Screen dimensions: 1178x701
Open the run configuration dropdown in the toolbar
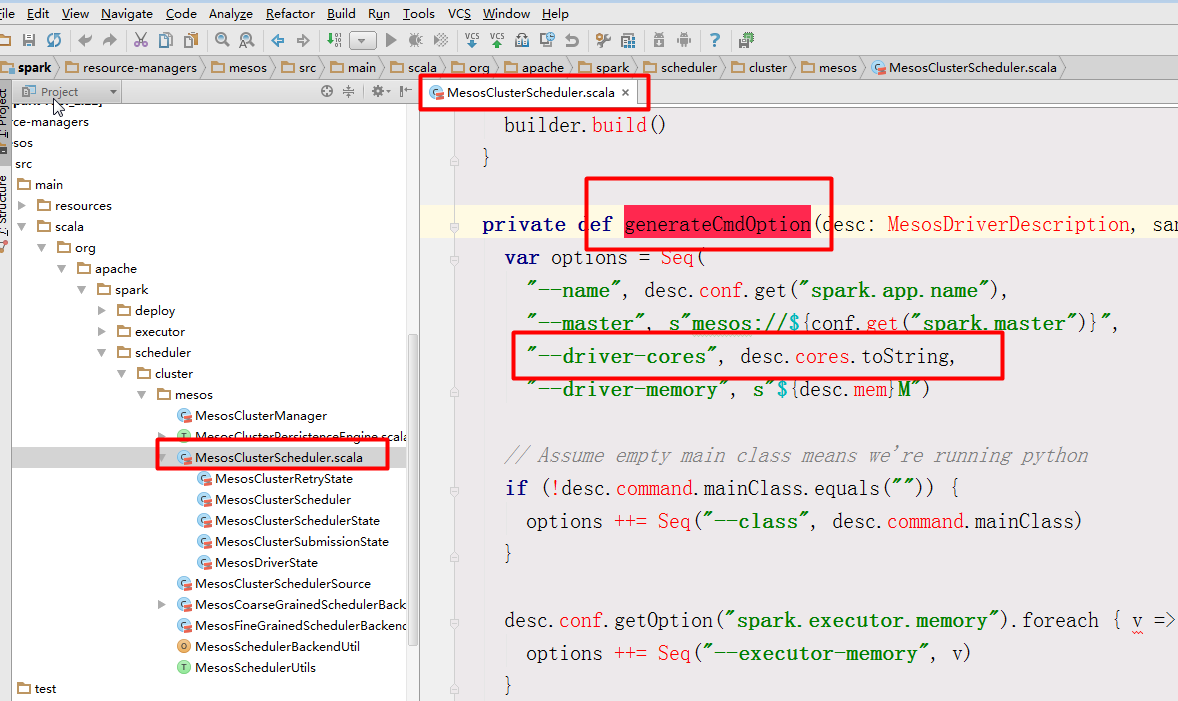pos(362,41)
